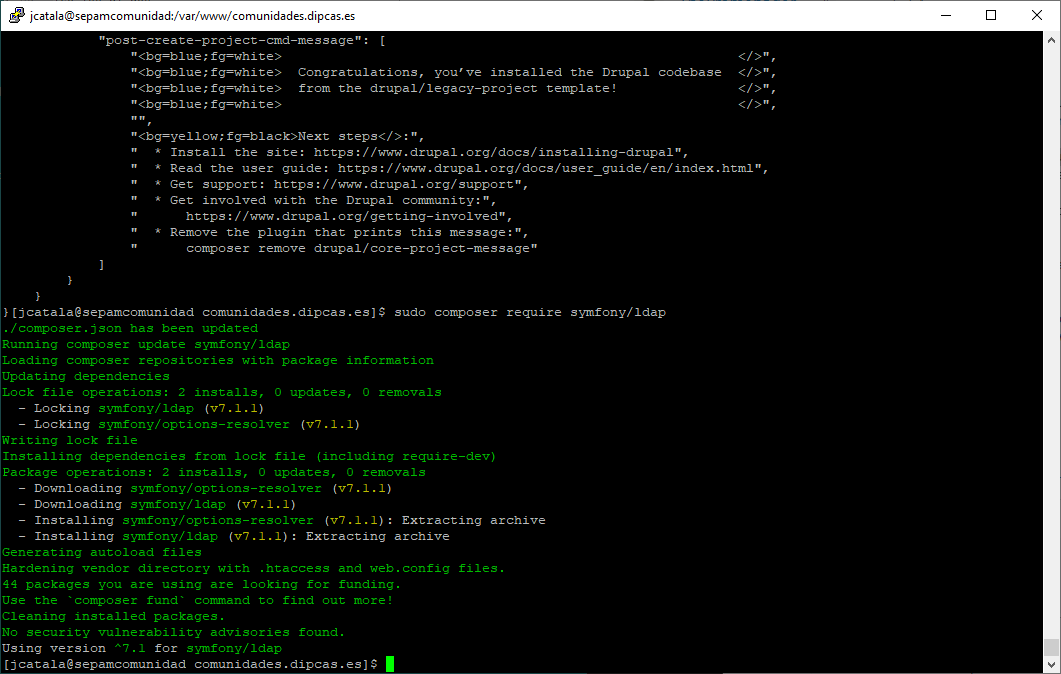Click the 'sudo composer require symfony/ldap' command
The image size is (1061, 674).
530,312
